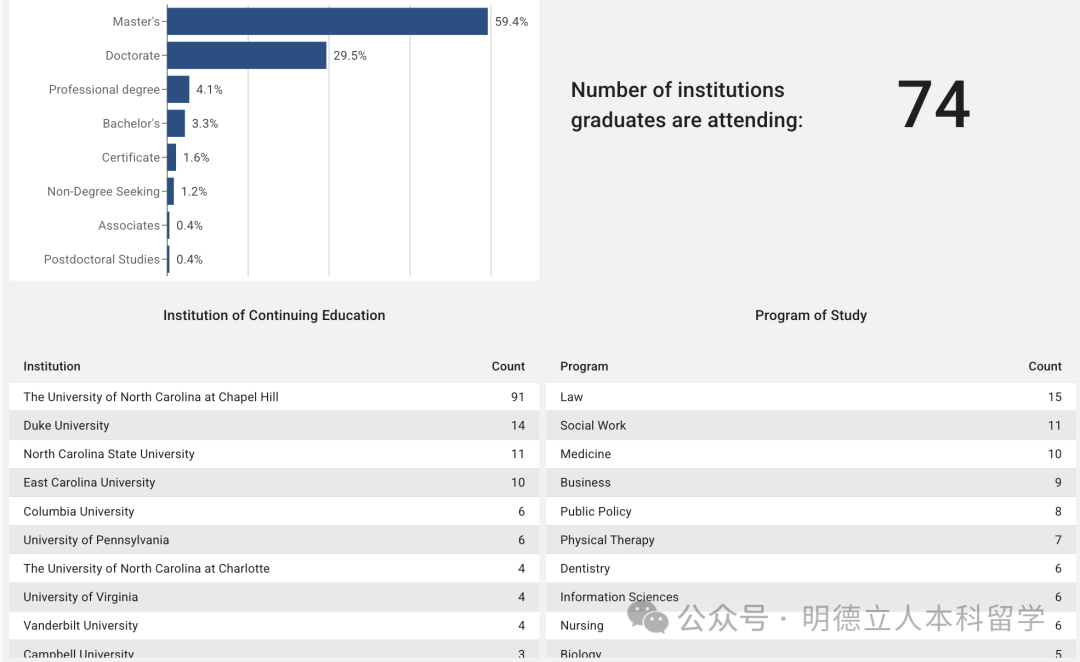Sort by Program column header
1080x662 pixels.
pyautogui.click(x=584, y=366)
